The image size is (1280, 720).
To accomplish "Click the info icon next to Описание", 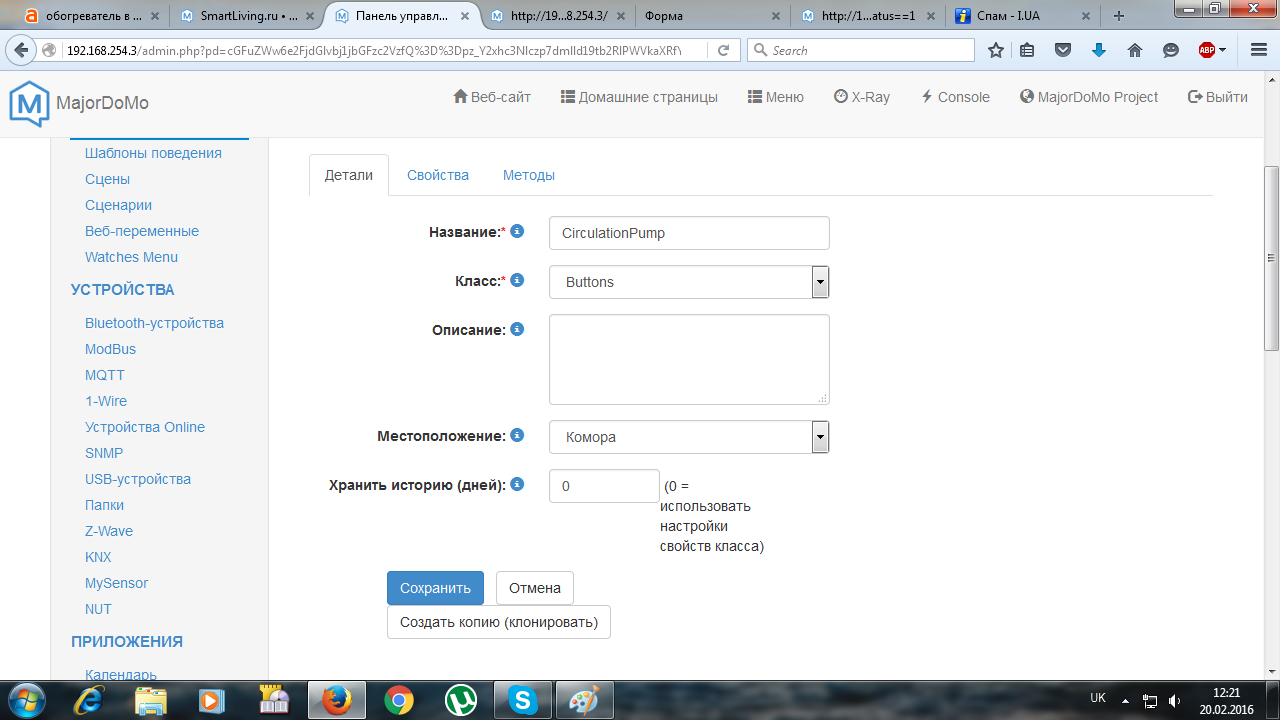I will pyautogui.click(x=517, y=329).
